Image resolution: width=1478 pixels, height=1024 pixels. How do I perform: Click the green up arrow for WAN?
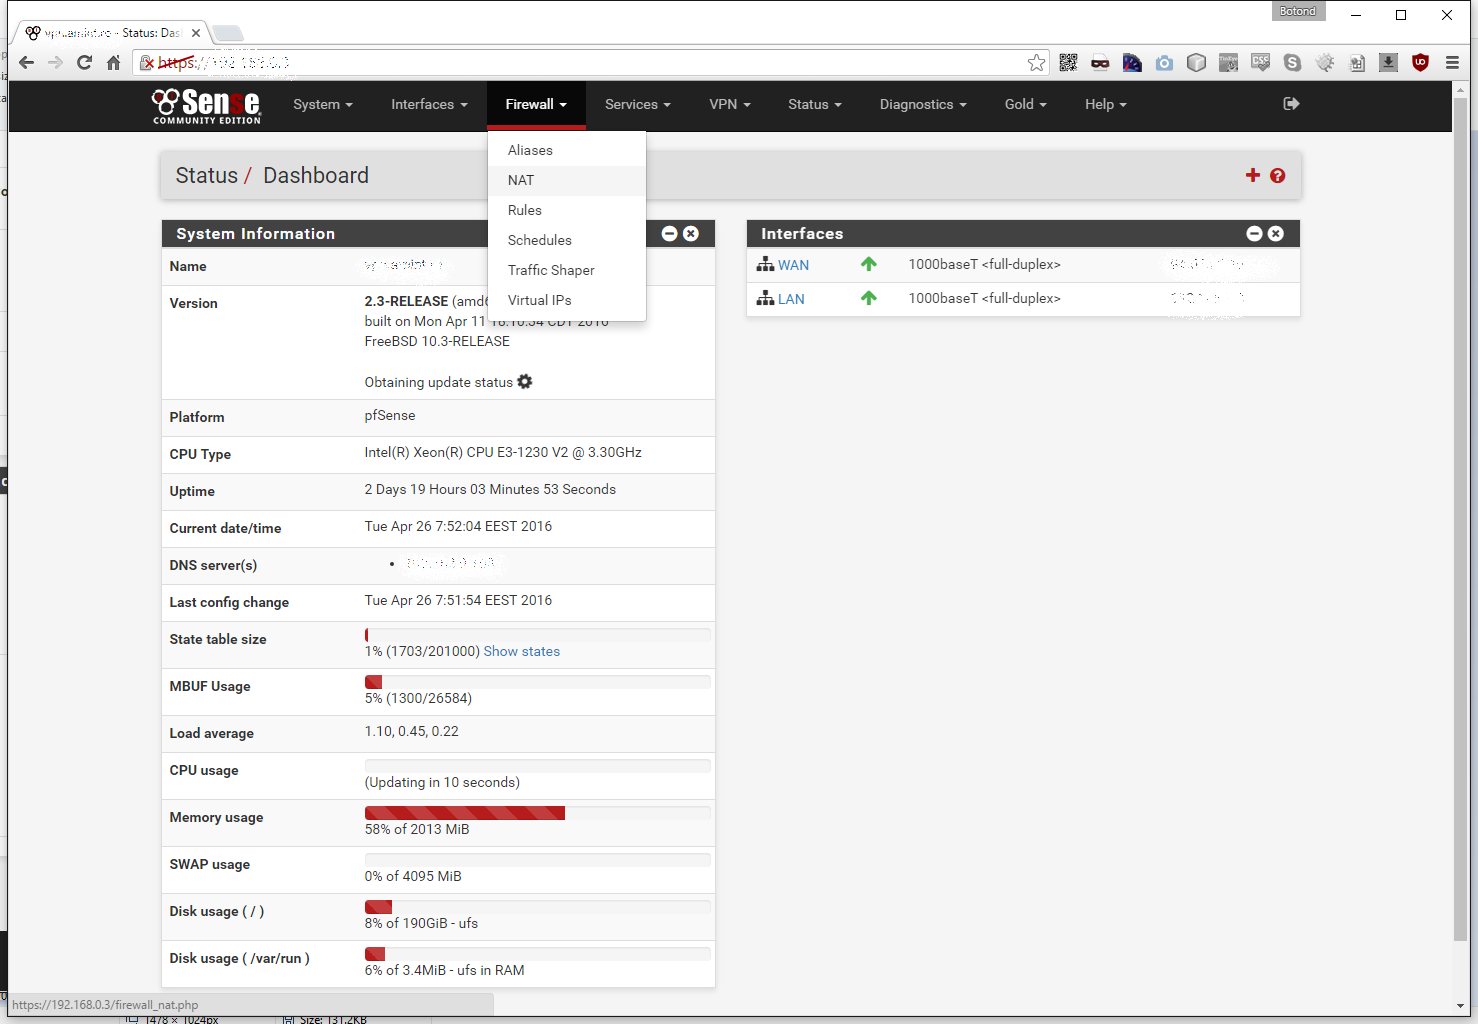click(x=868, y=265)
